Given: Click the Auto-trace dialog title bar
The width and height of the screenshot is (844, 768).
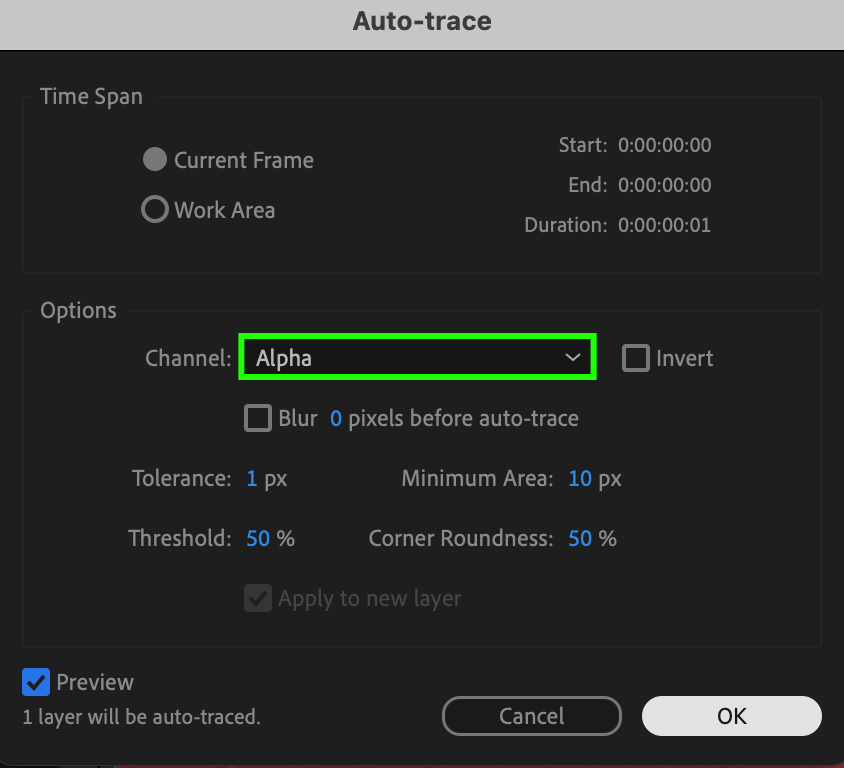Looking at the screenshot, I should (422, 21).
